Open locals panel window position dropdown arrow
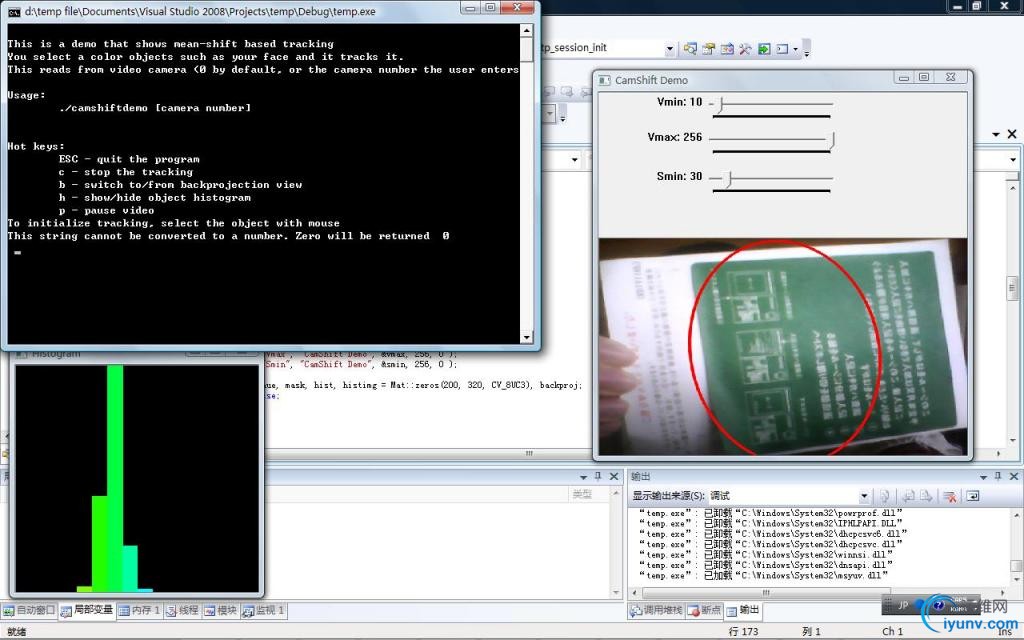 pyautogui.click(x=583, y=477)
